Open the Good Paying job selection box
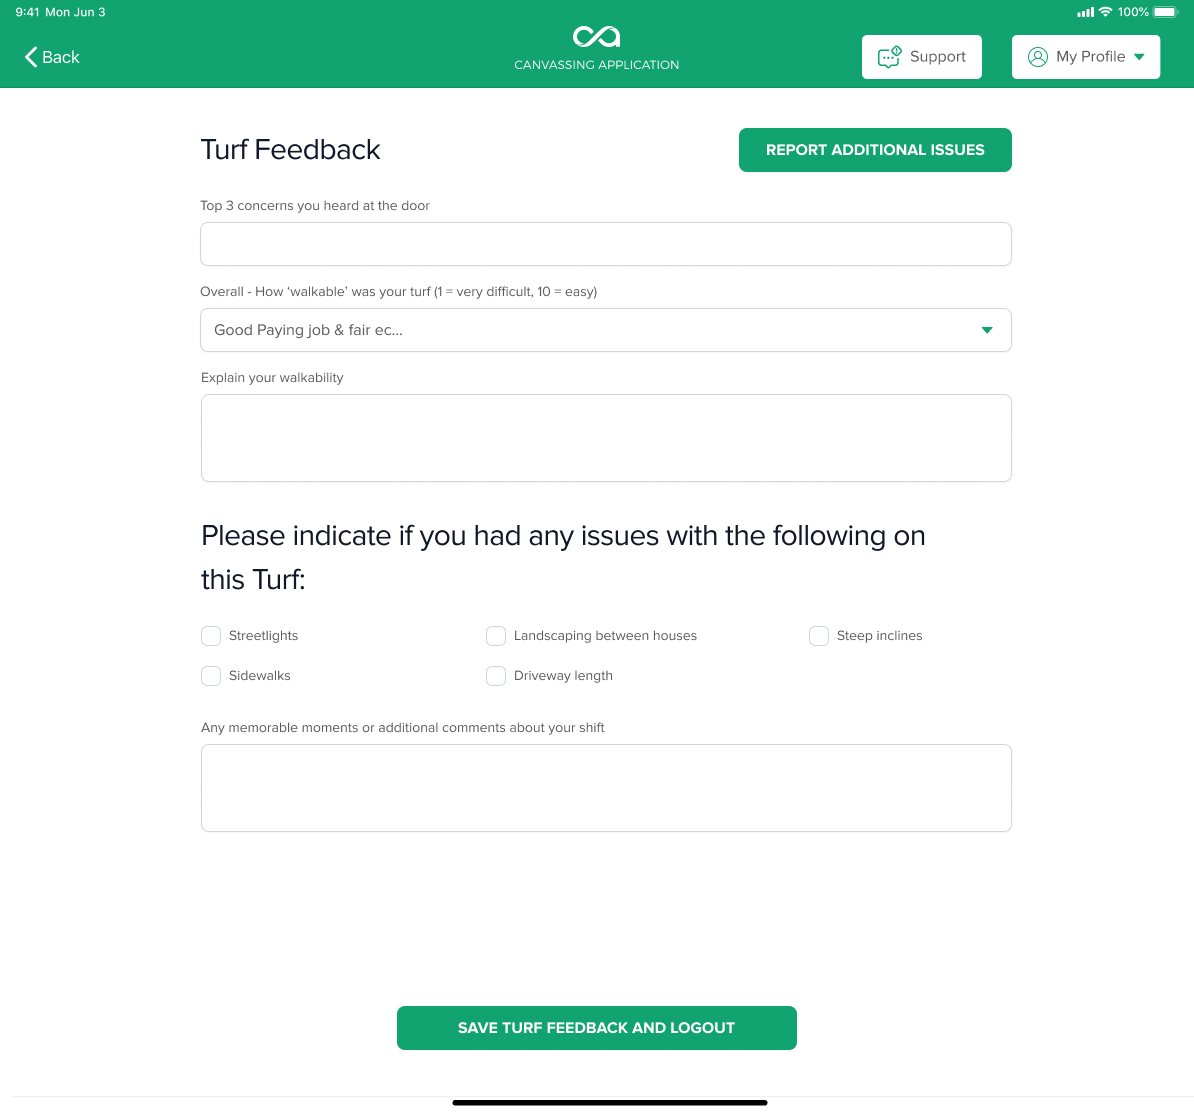 pyautogui.click(x=605, y=330)
